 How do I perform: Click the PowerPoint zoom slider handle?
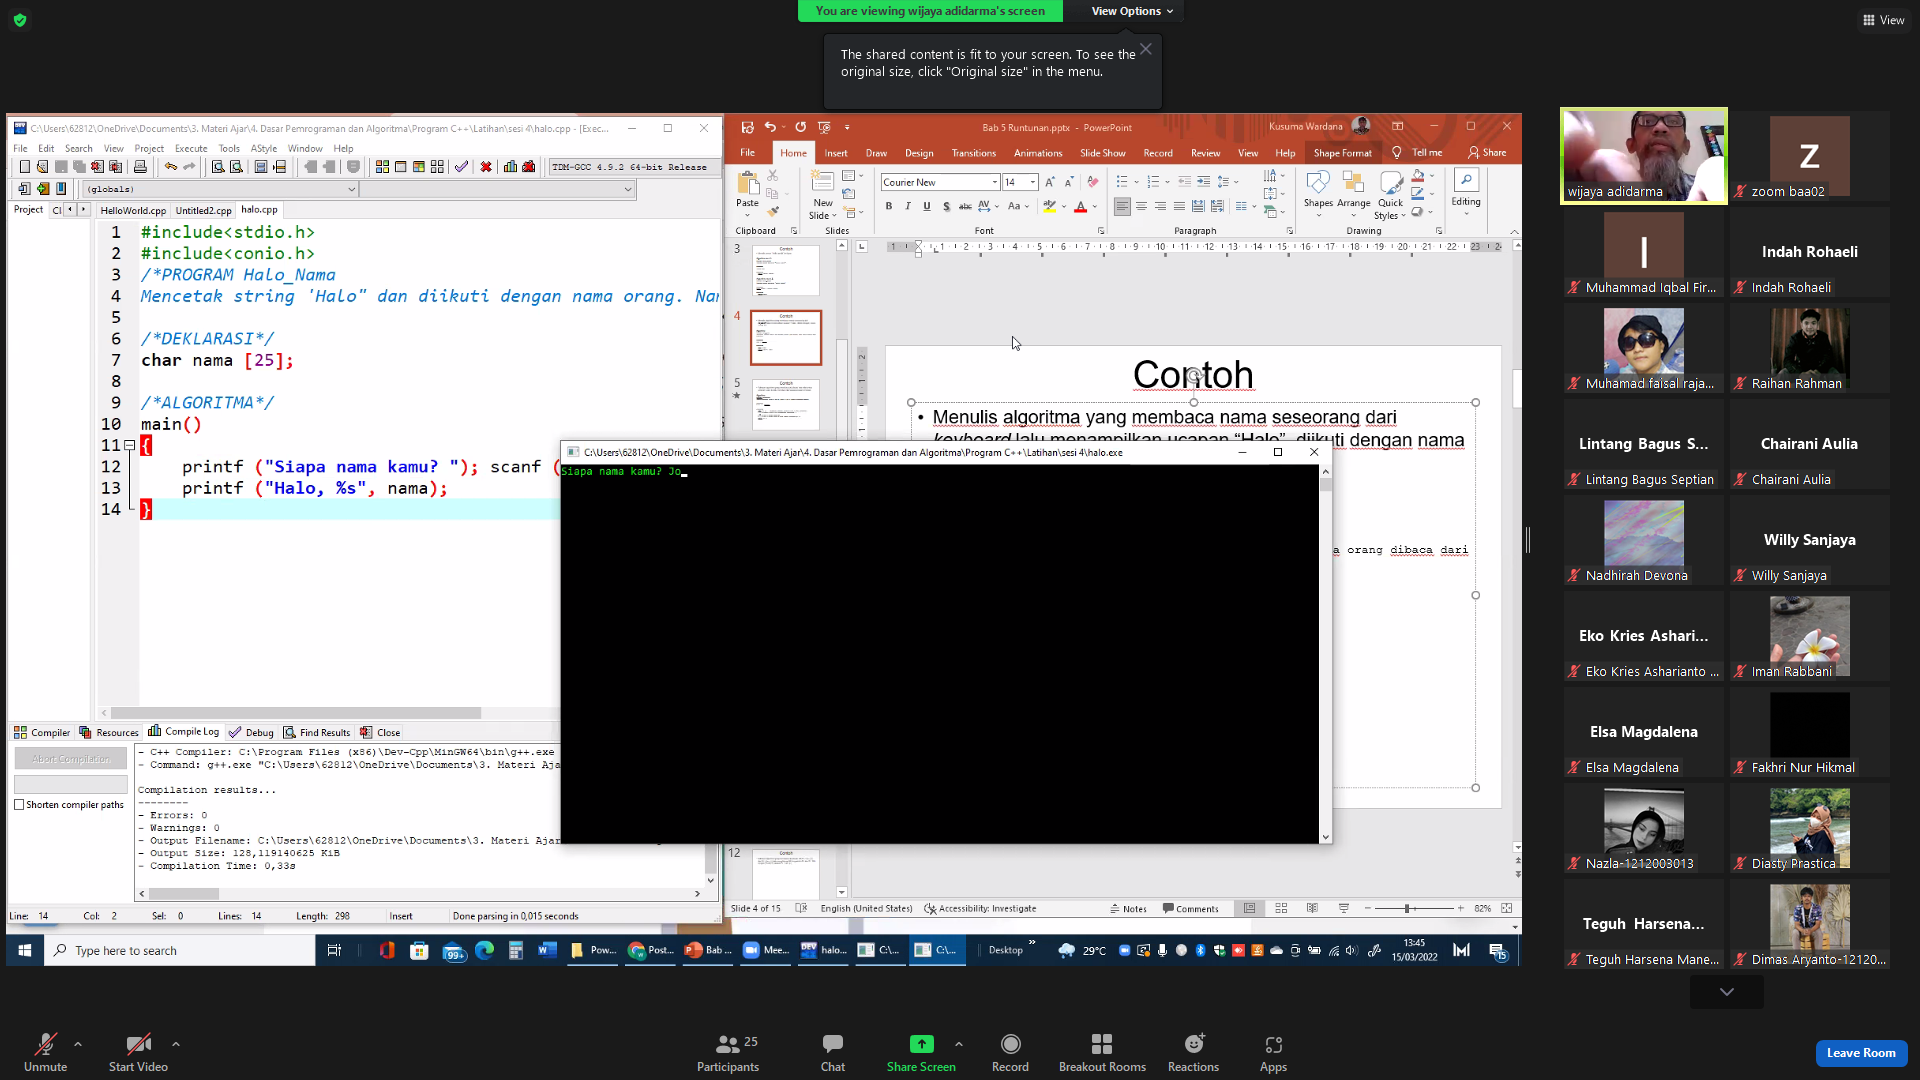(1407, 909)
